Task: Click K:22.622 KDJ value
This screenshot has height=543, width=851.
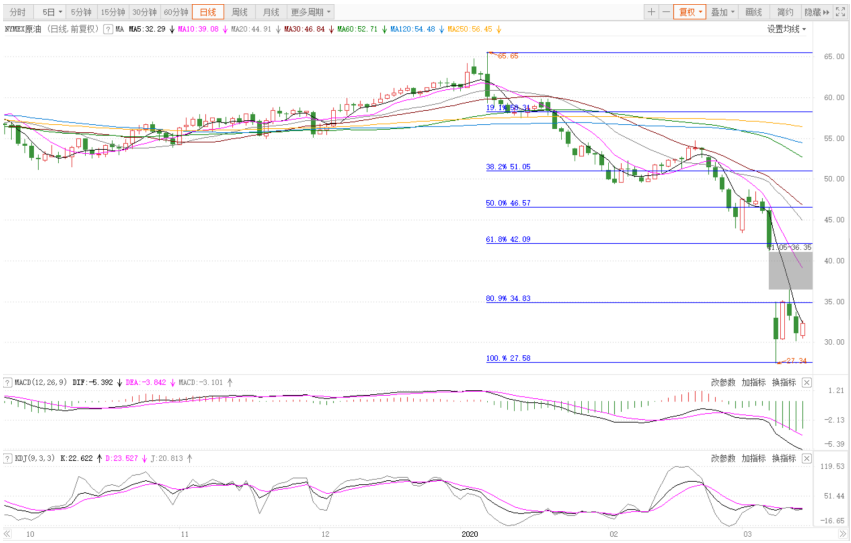Action: pos(77,459)
